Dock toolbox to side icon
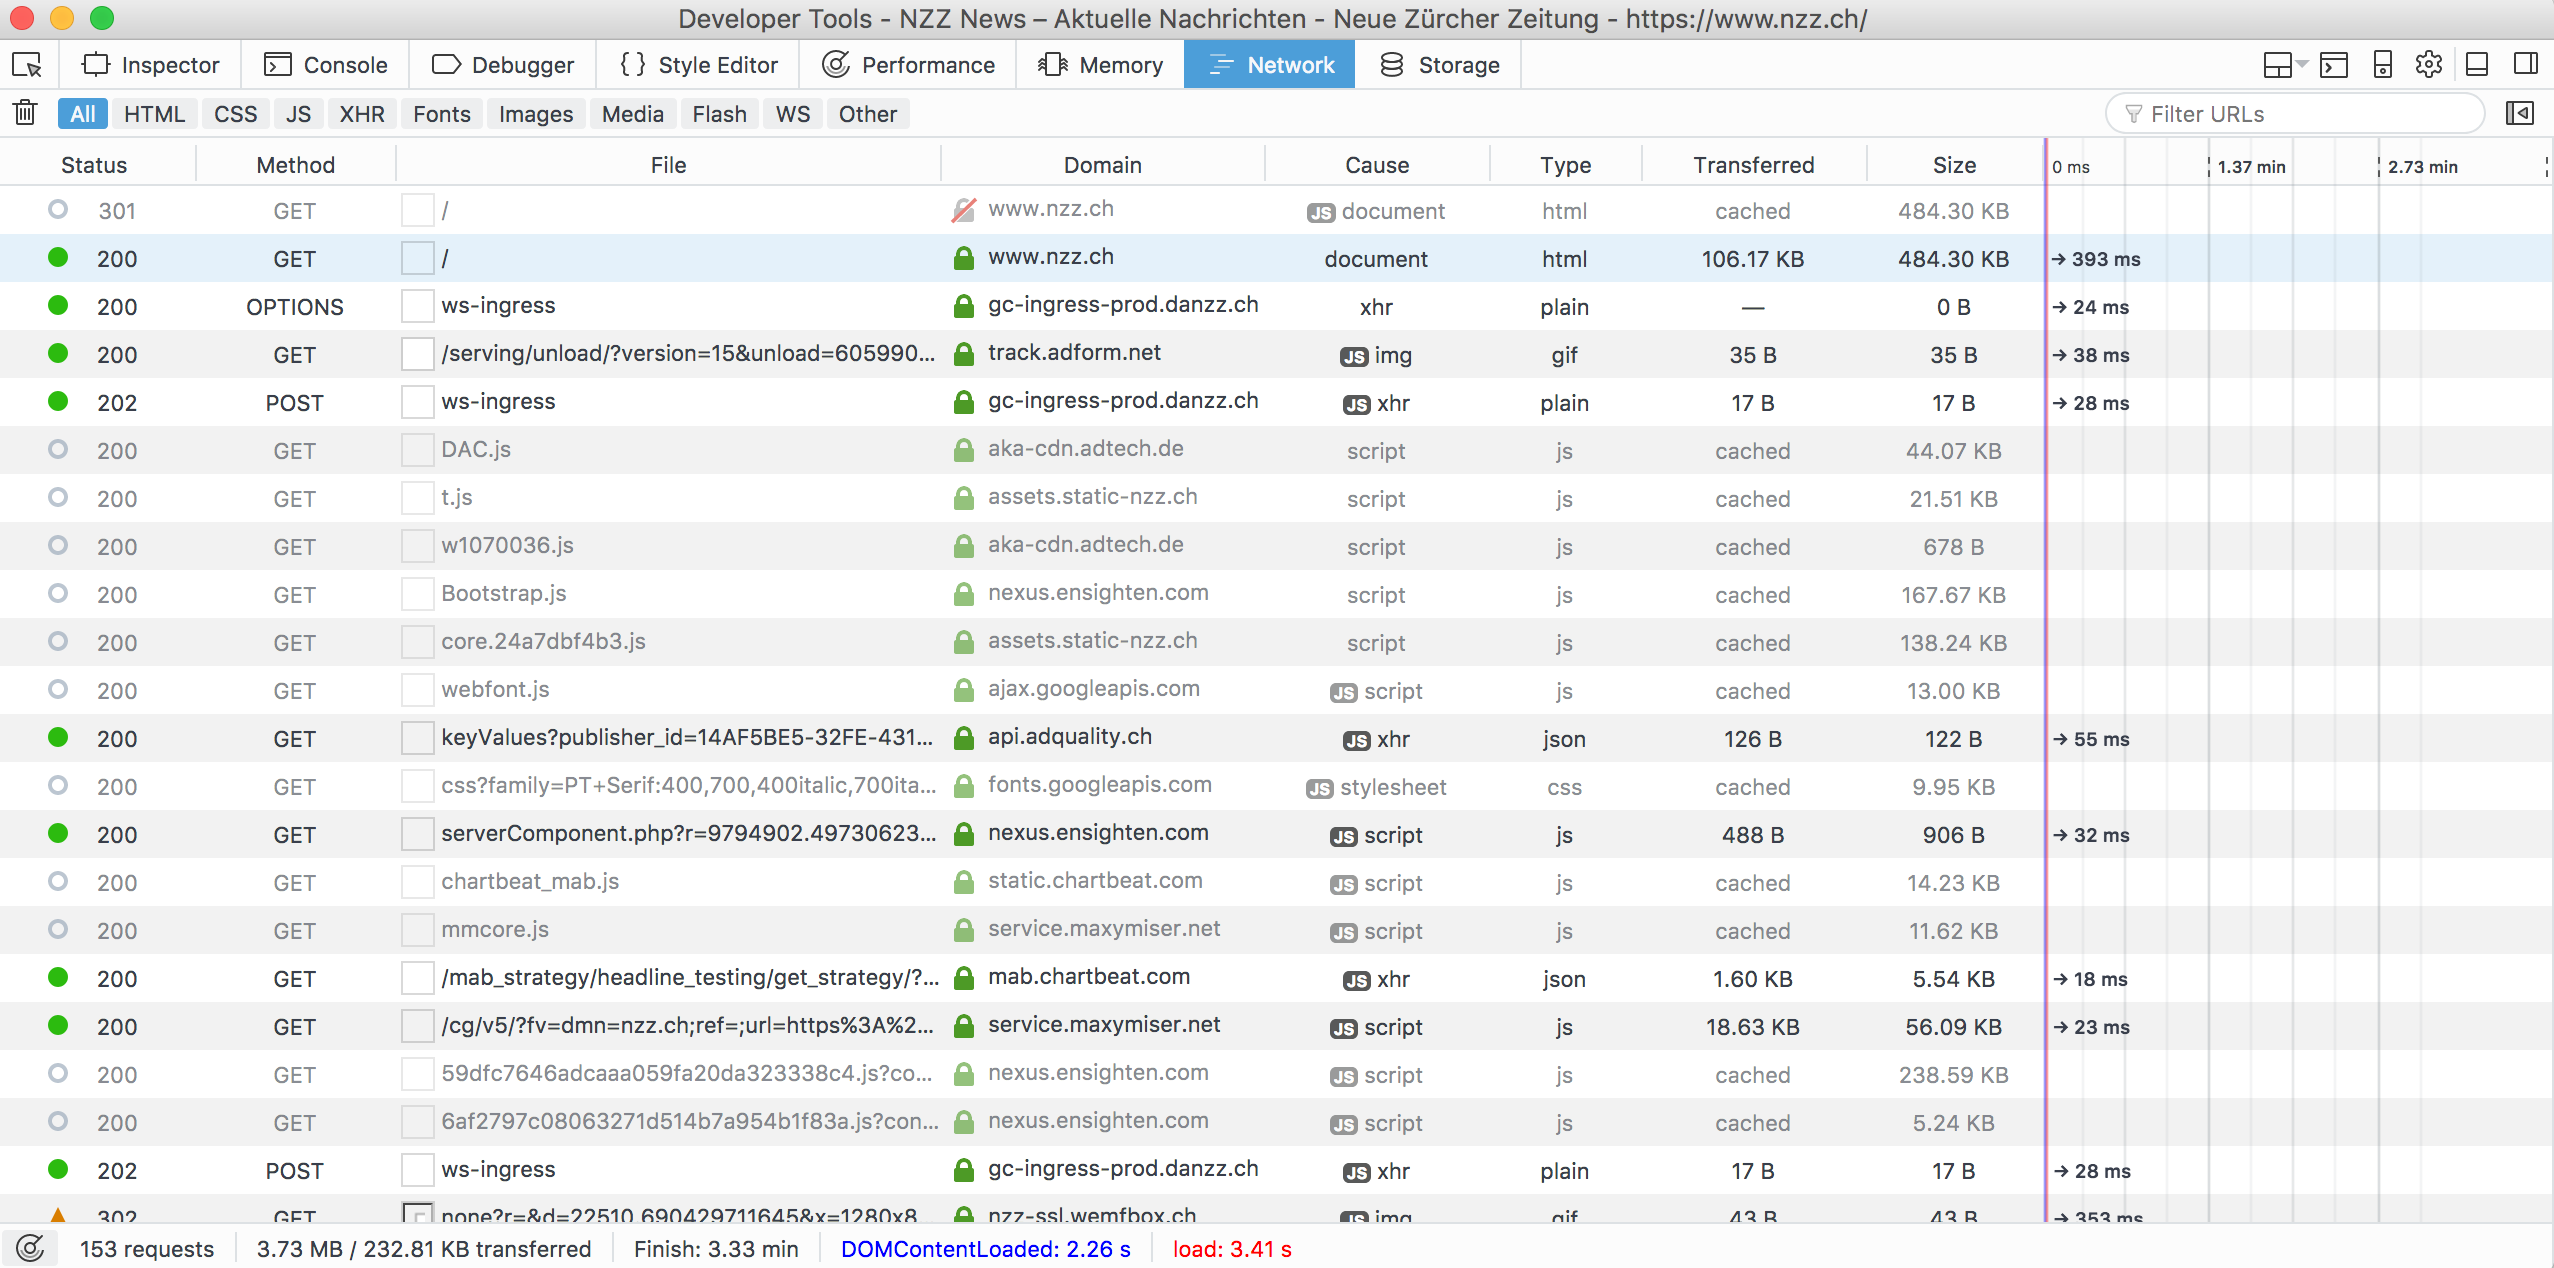The image size is (2554, 1268). pos(2525,65)
